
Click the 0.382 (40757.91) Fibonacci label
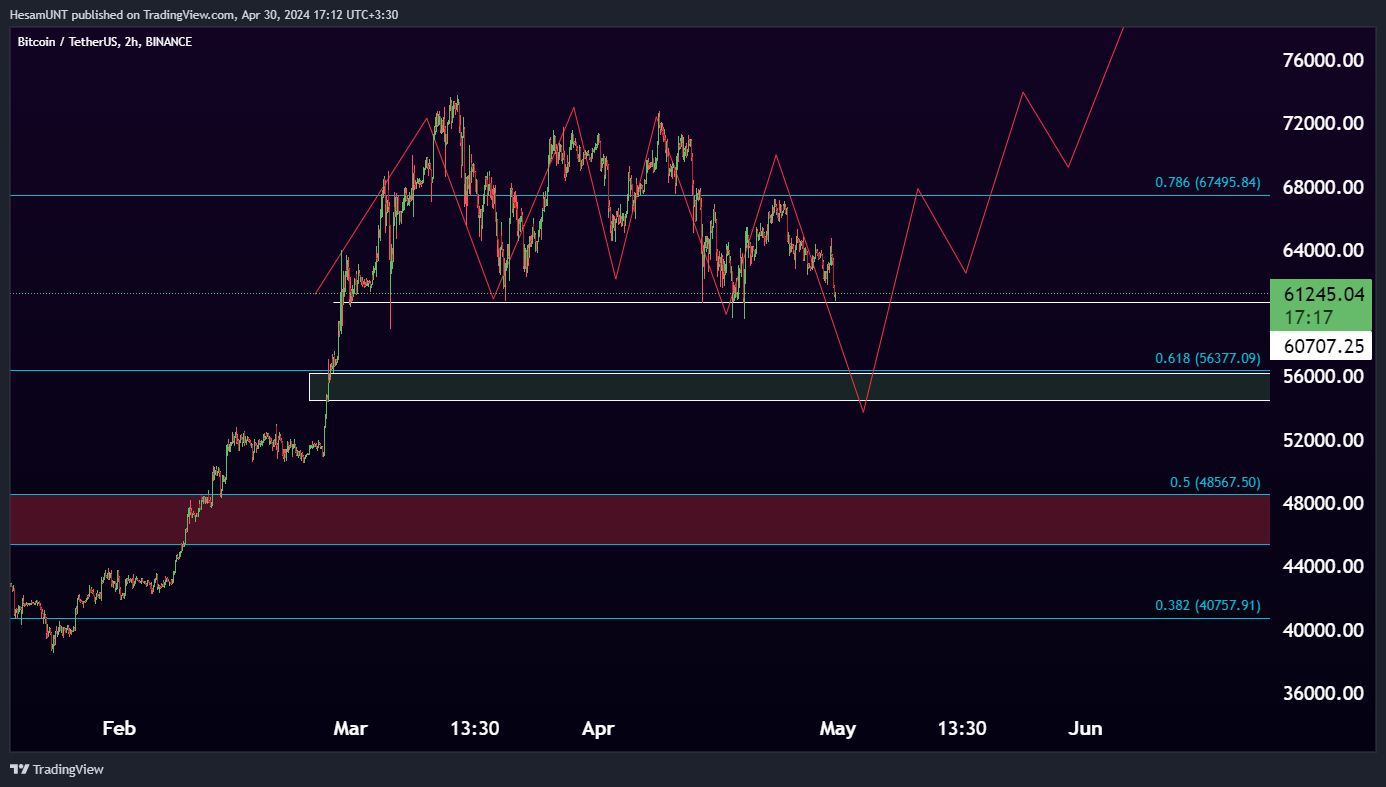tap(1208, 605)
